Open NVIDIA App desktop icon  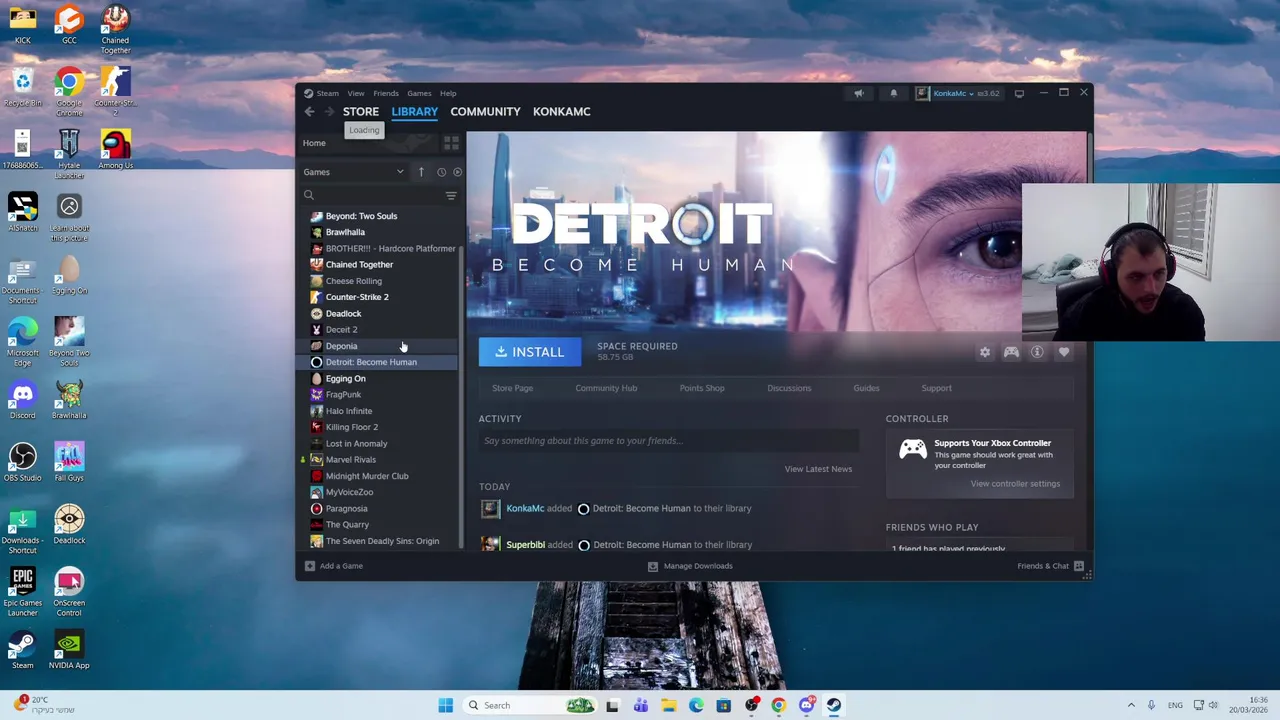coord(69,650)
